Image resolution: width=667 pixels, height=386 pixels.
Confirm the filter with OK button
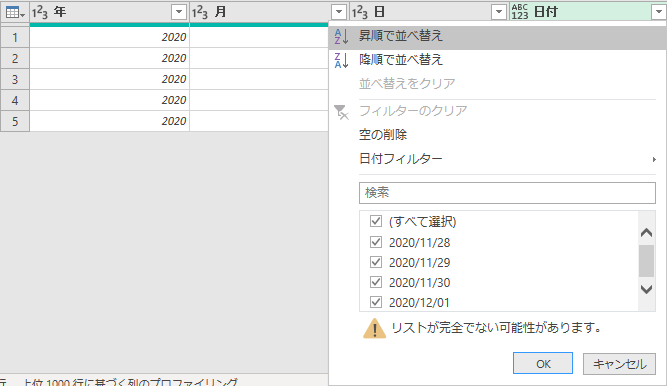click(543, 363)
